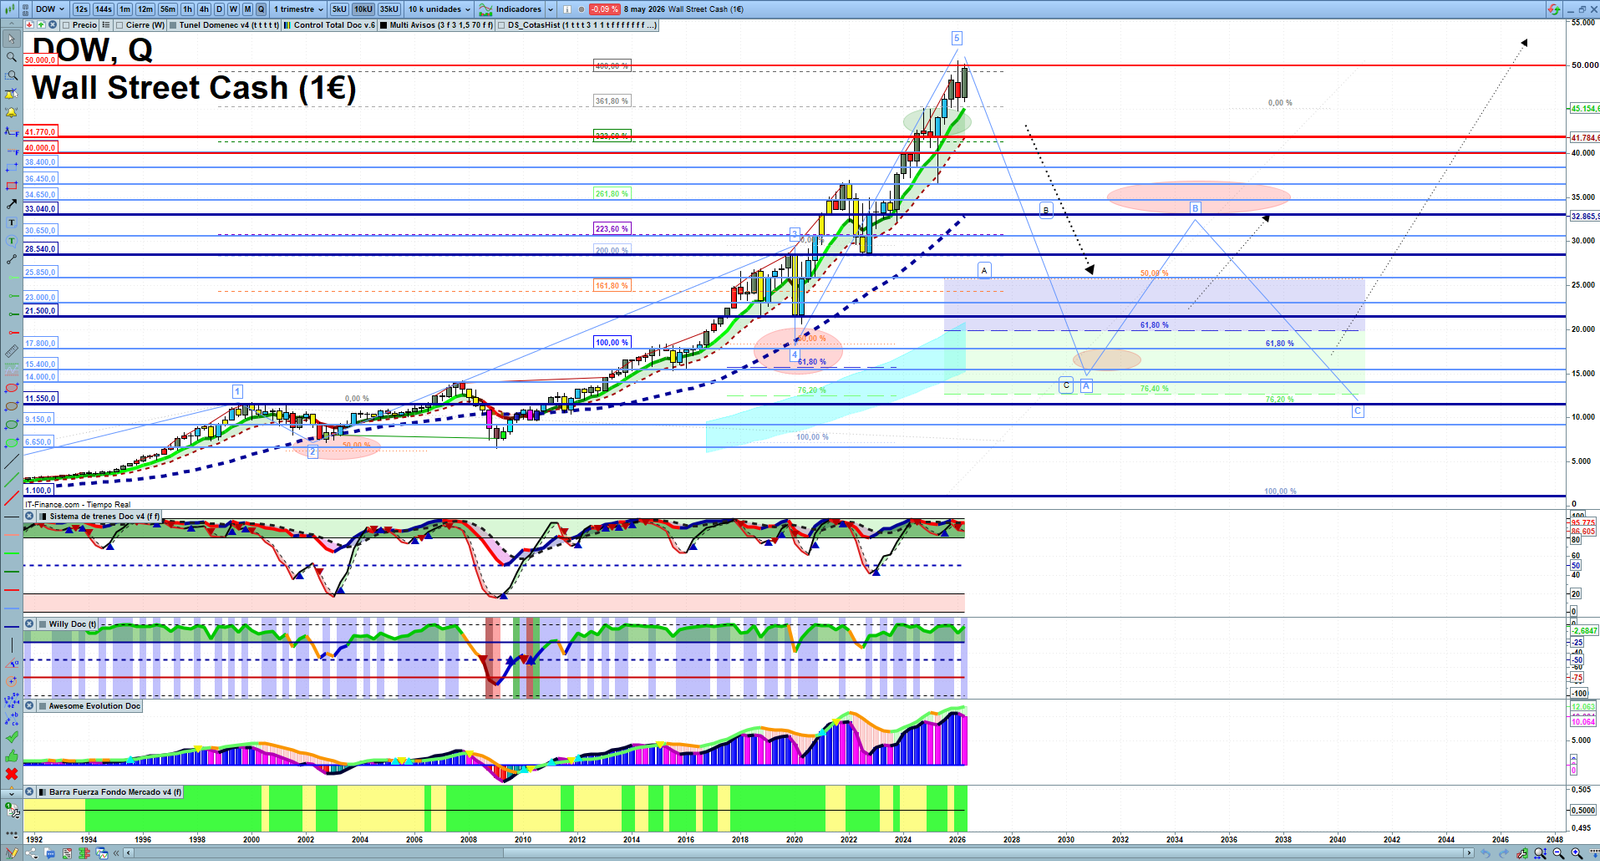1600x861 pixels.
Task: Click the -0,09 % change badge
Action: point(604,9)
